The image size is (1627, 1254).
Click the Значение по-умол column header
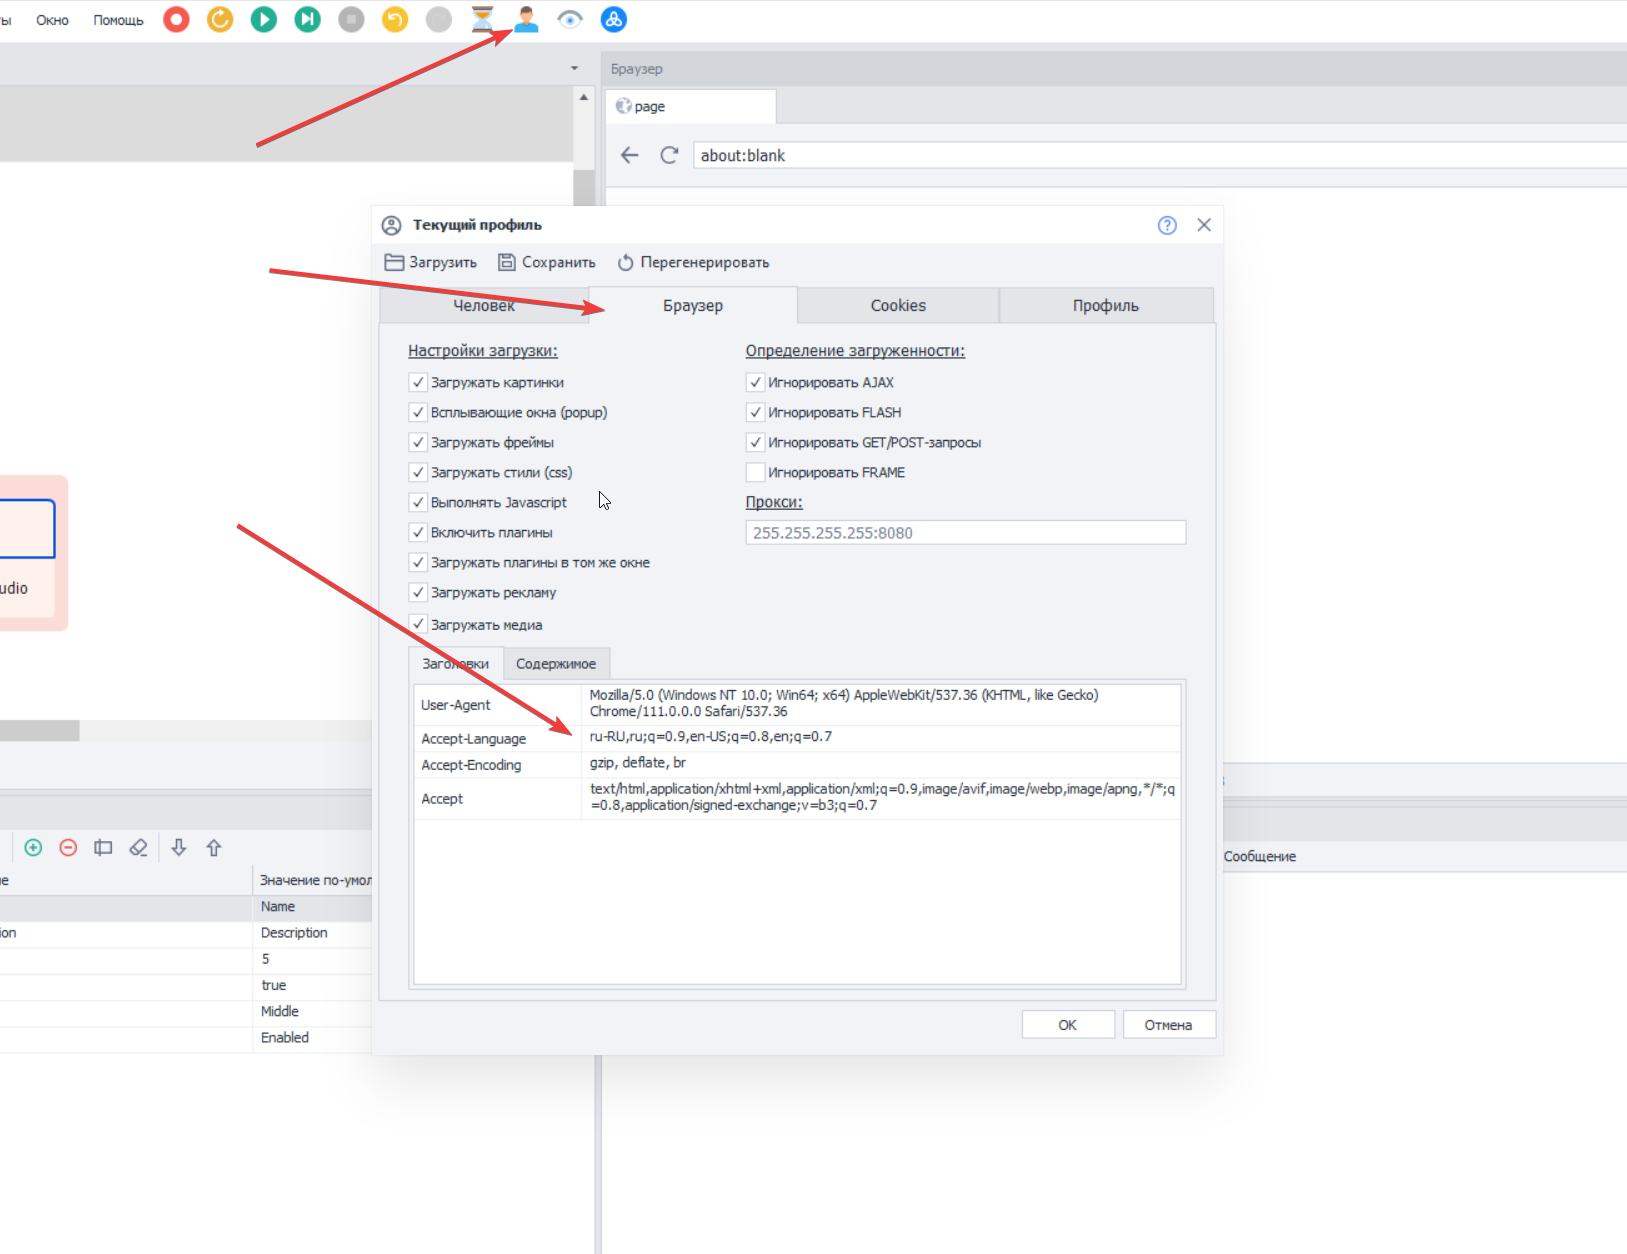pyautogui.click(x=315, y=880)
